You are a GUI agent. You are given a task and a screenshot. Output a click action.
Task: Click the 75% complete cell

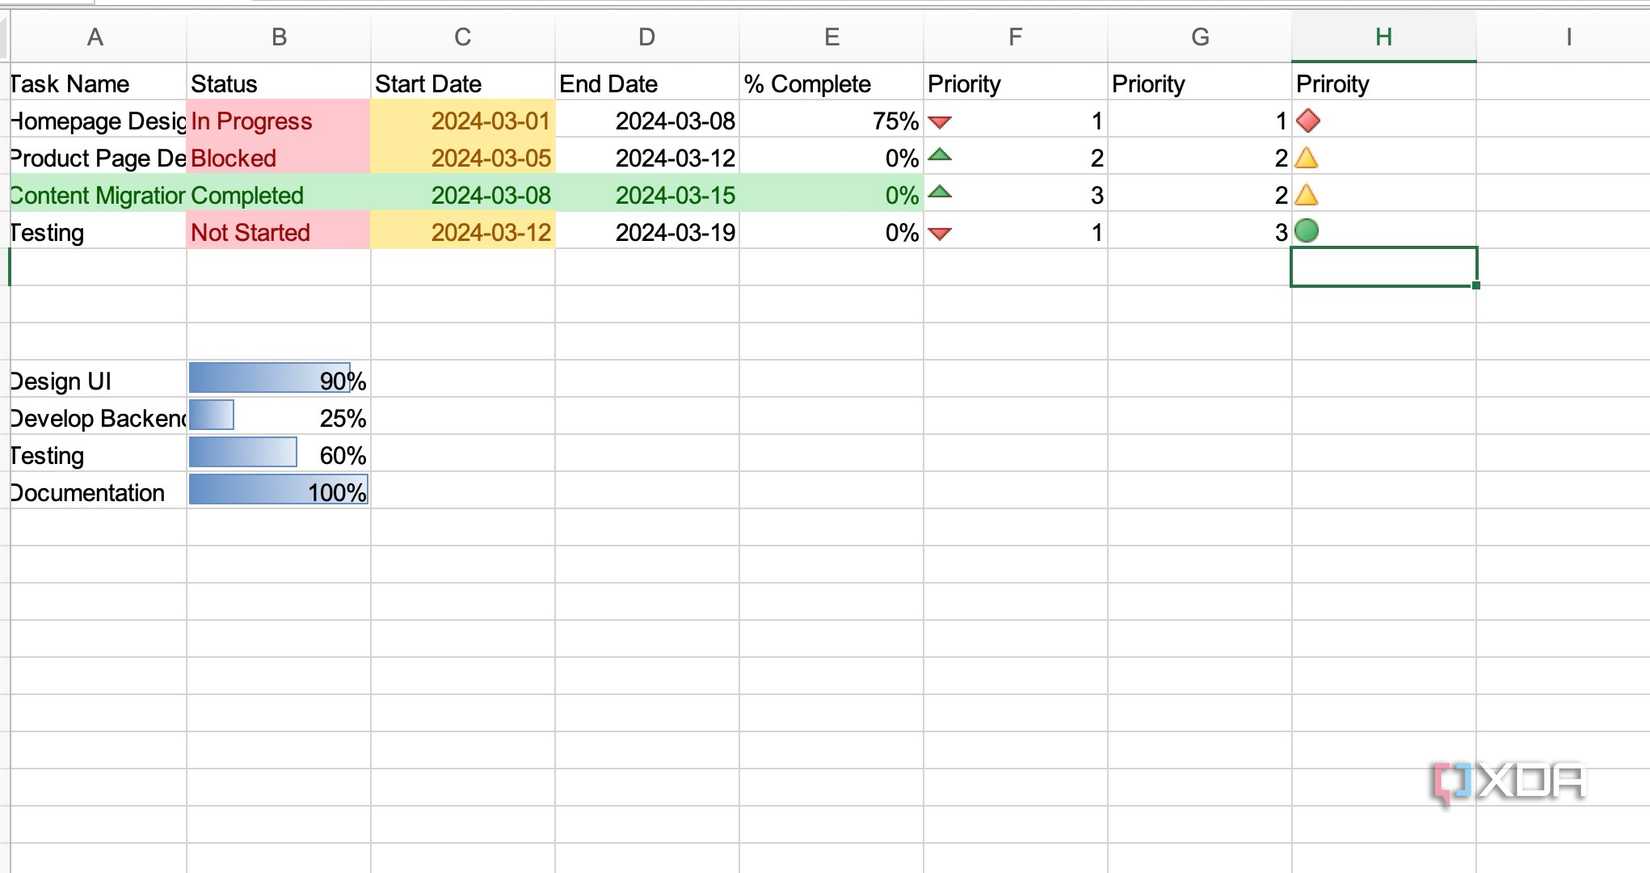click(x=831, y=121)
